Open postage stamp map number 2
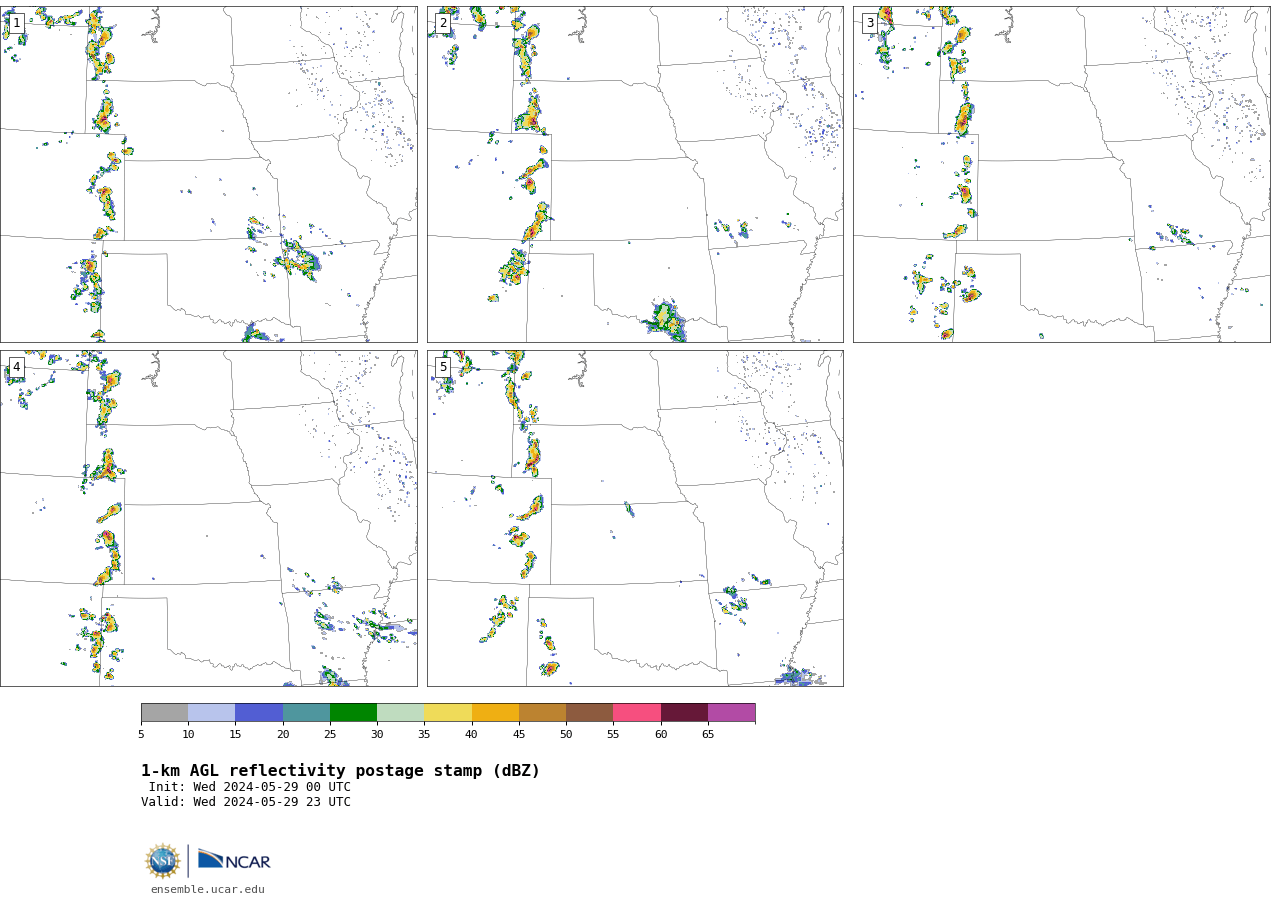The width and height of the screenshot is (1280, 901). (635, 174)
